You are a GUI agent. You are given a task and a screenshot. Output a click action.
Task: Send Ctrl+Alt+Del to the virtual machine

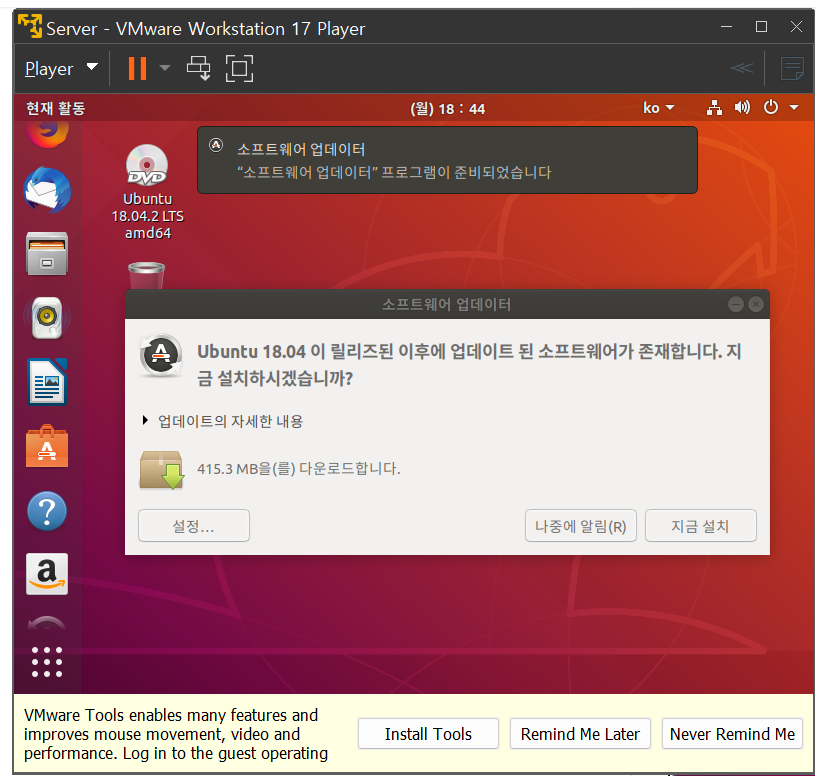tap(199, 68)
